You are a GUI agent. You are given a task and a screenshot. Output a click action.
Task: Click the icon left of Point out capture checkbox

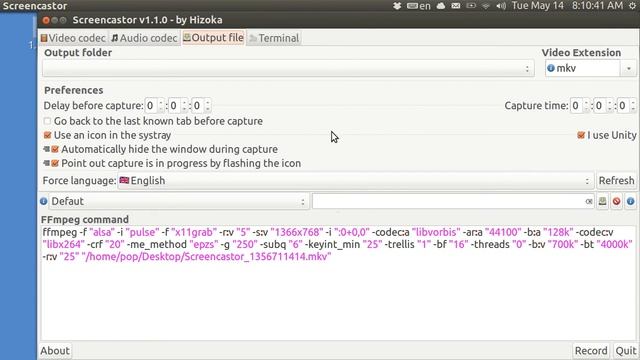pos(47,163)
